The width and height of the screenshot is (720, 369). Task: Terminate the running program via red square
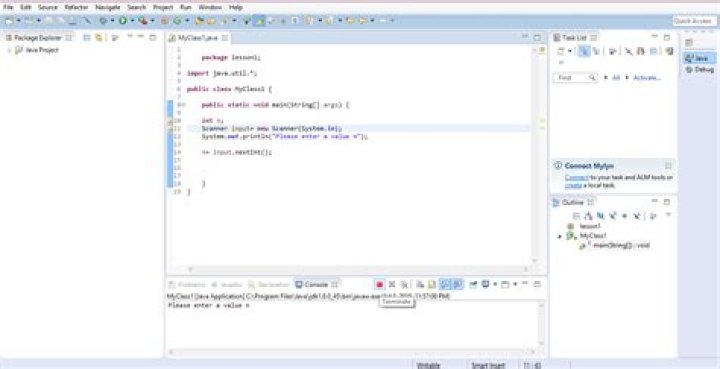379,285
